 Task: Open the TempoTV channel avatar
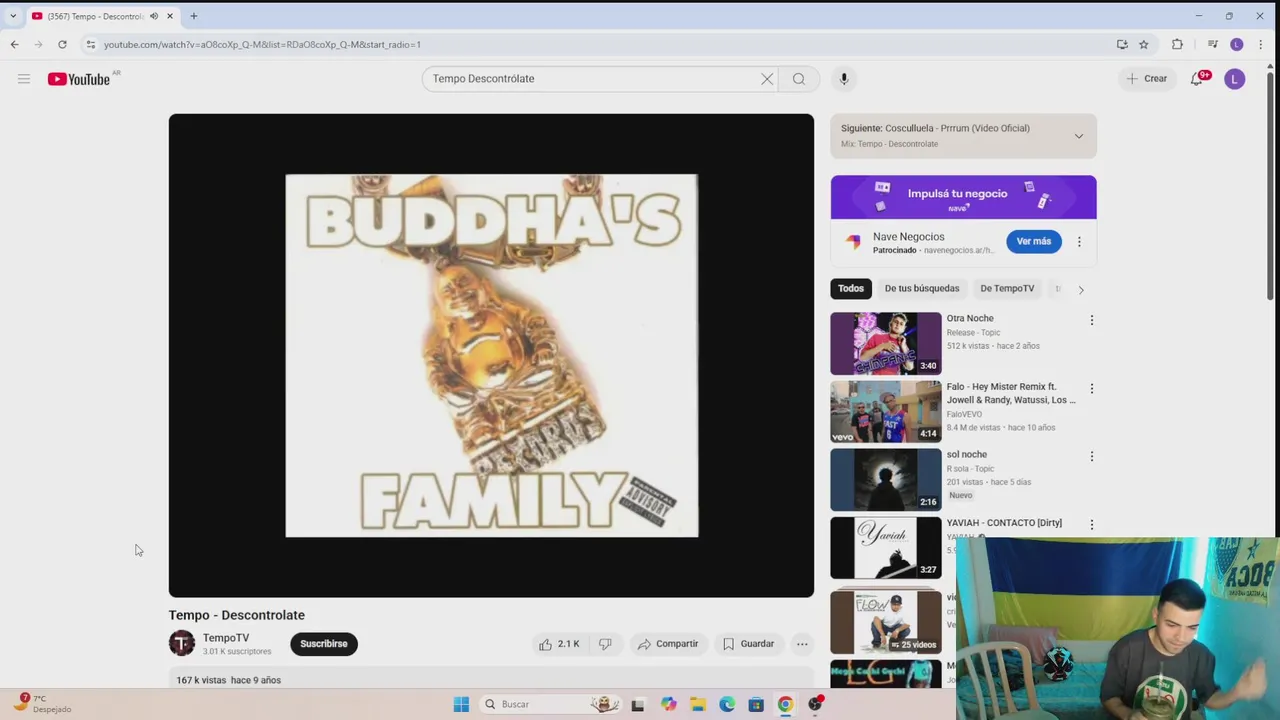pyautogui.click(x=182, y=644)
